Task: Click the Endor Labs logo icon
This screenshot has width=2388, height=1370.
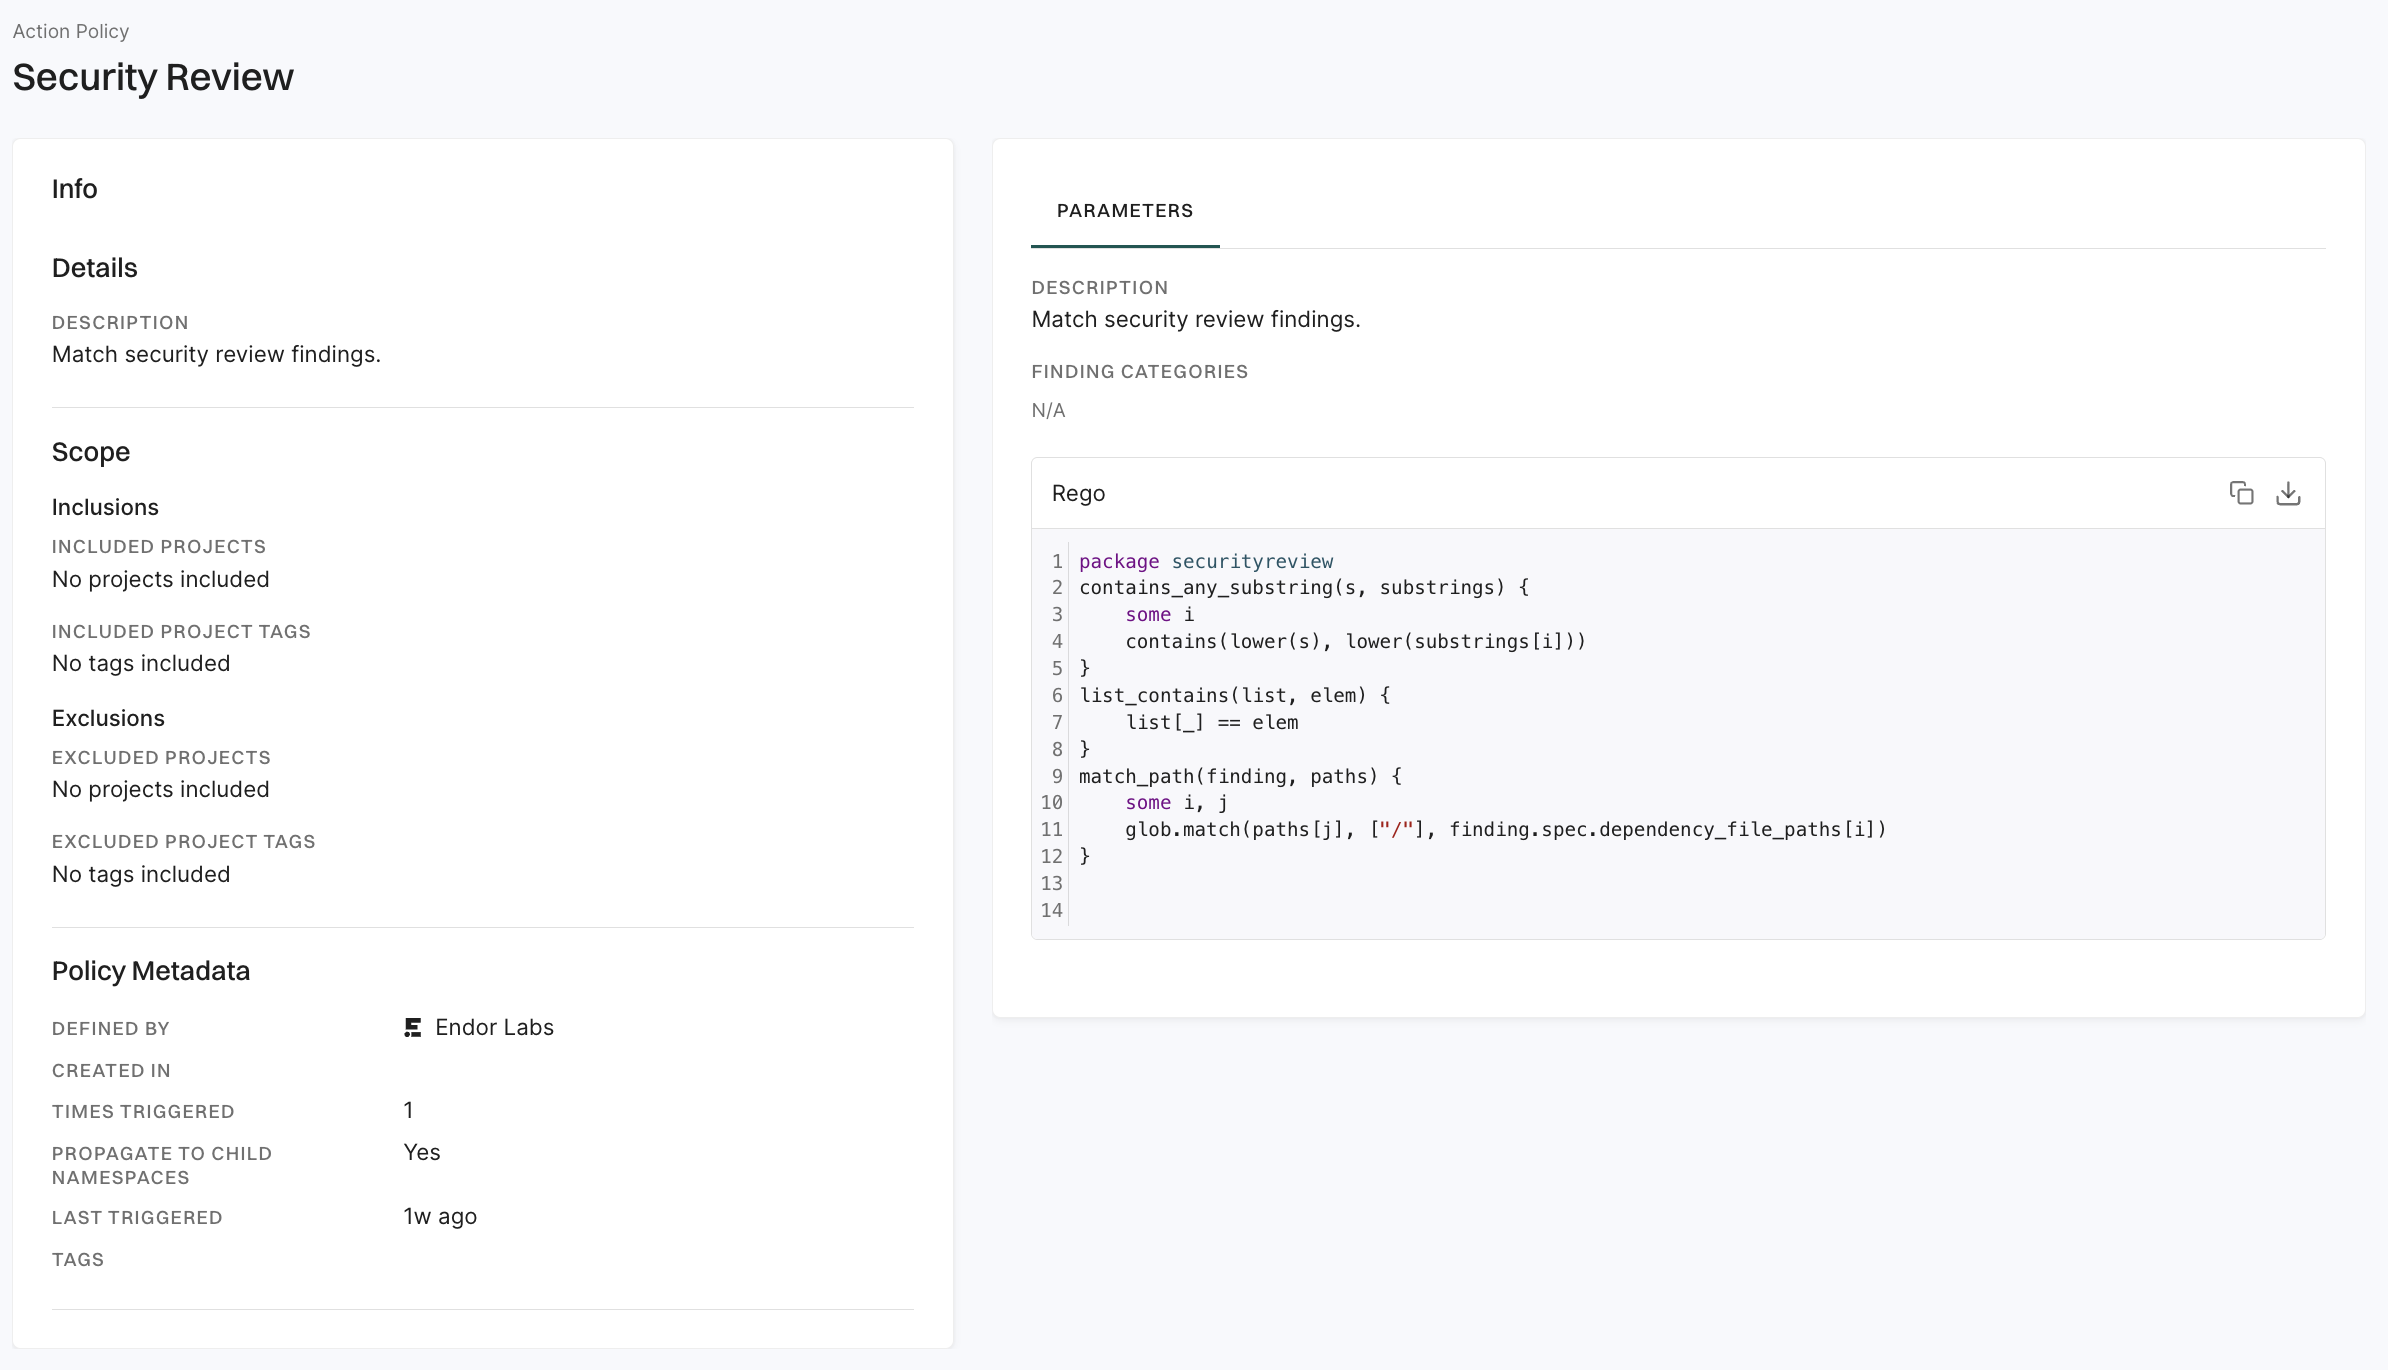Action: (412, 1027)
